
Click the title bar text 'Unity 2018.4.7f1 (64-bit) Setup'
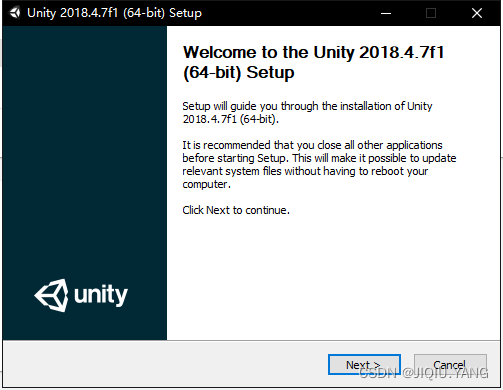click(x=114, y=13)
